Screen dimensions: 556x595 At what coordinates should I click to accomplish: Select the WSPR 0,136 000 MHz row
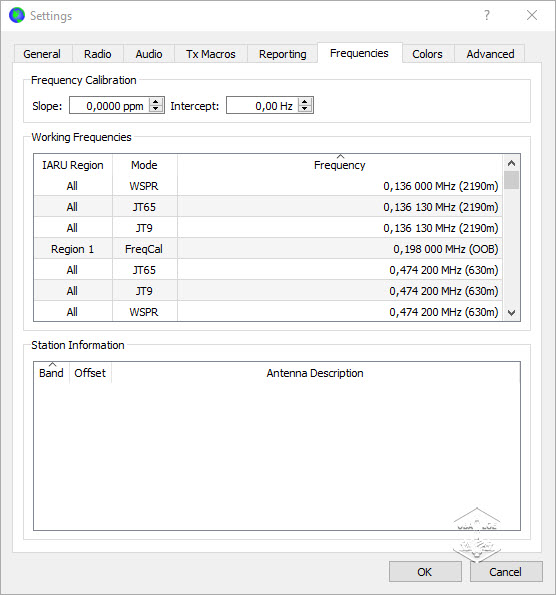pos(268,186)
